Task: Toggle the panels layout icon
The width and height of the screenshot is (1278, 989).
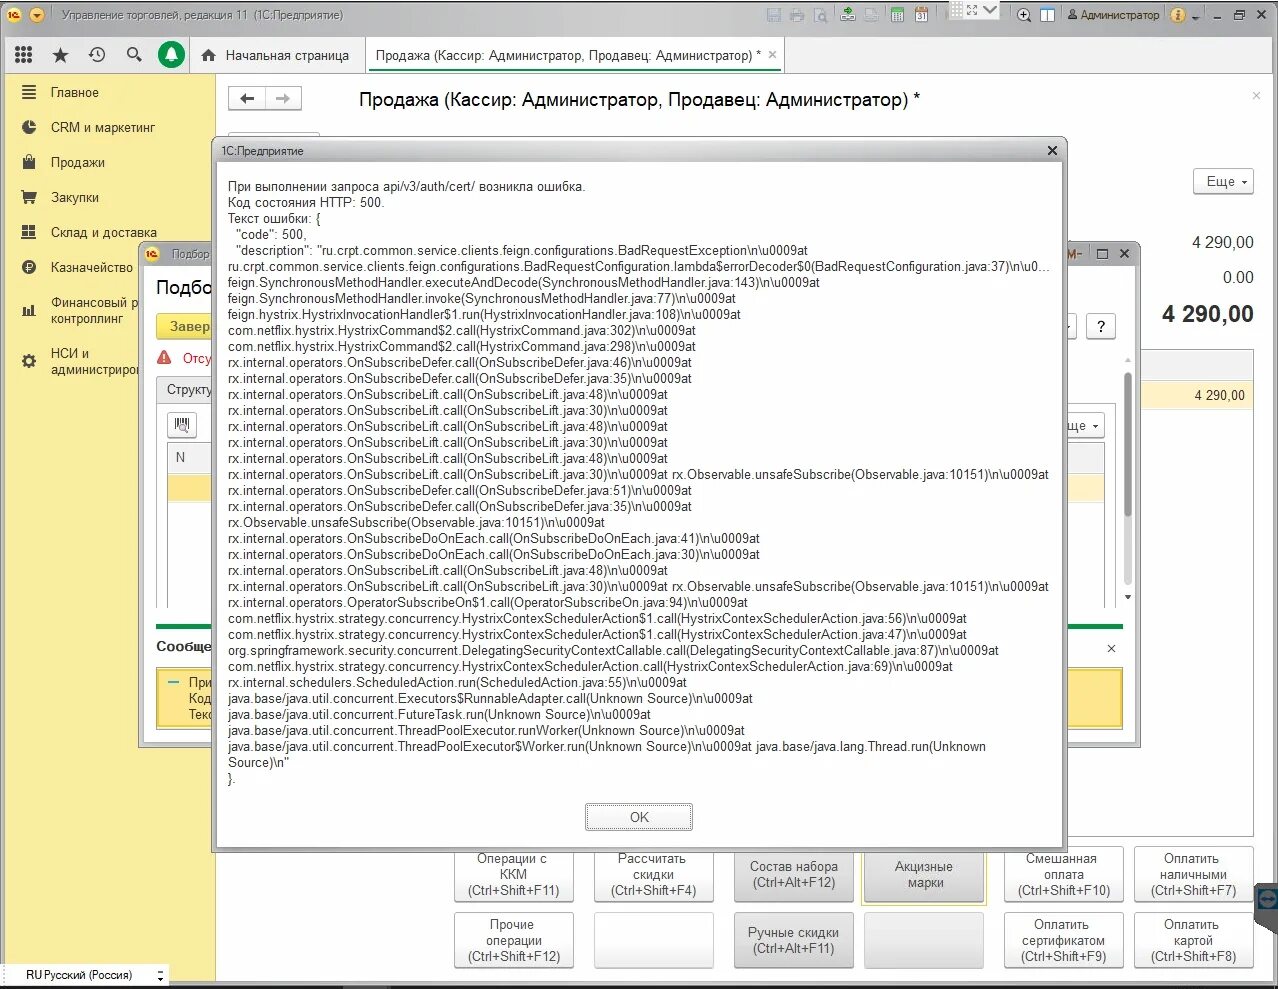Action: coord(1048,15)
